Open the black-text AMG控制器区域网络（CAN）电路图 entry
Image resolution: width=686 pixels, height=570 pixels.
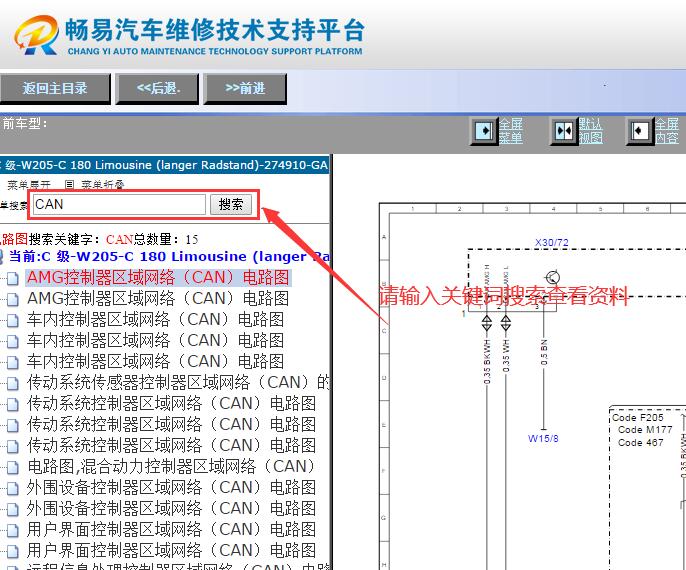pos(158,299)
